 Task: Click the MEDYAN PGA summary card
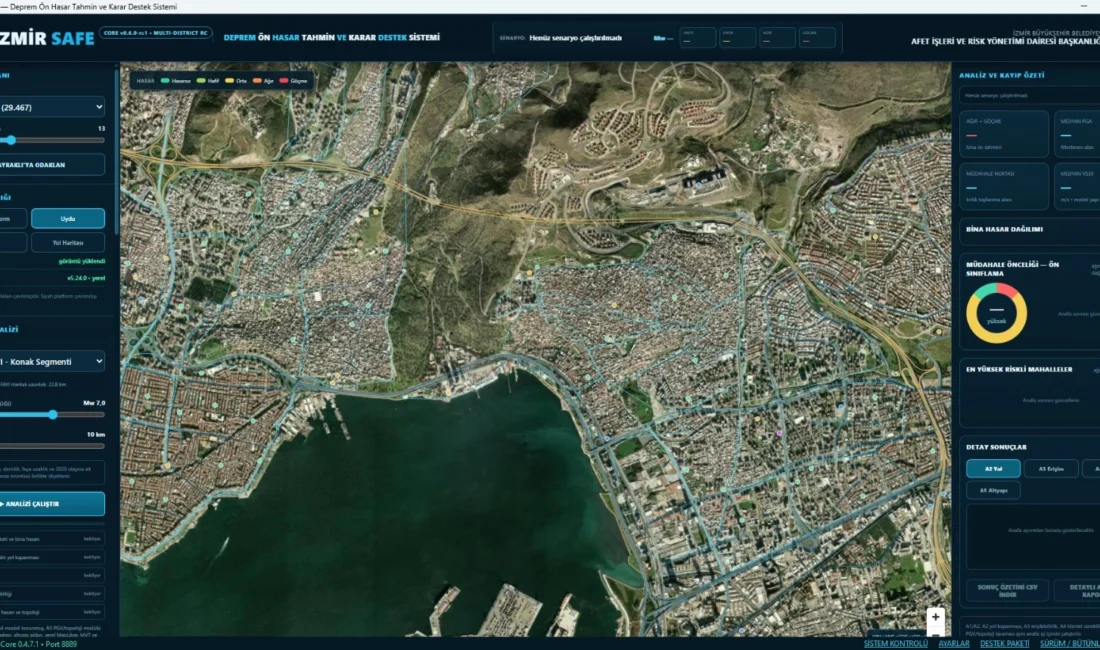pyautogui.click(x=1077, y=133)
